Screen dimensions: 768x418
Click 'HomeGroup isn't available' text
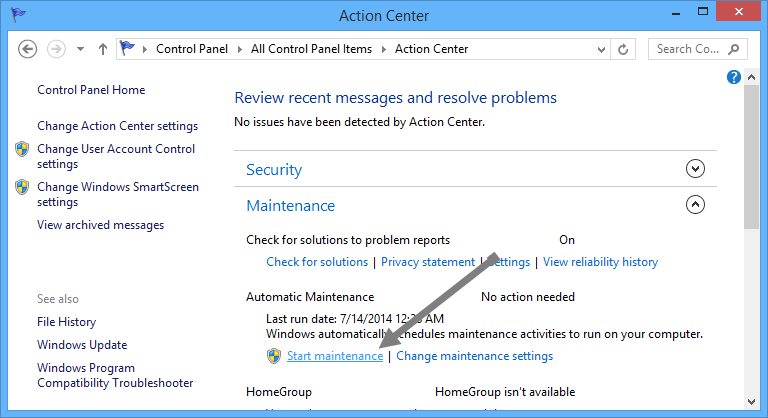(x=505, y=392)
